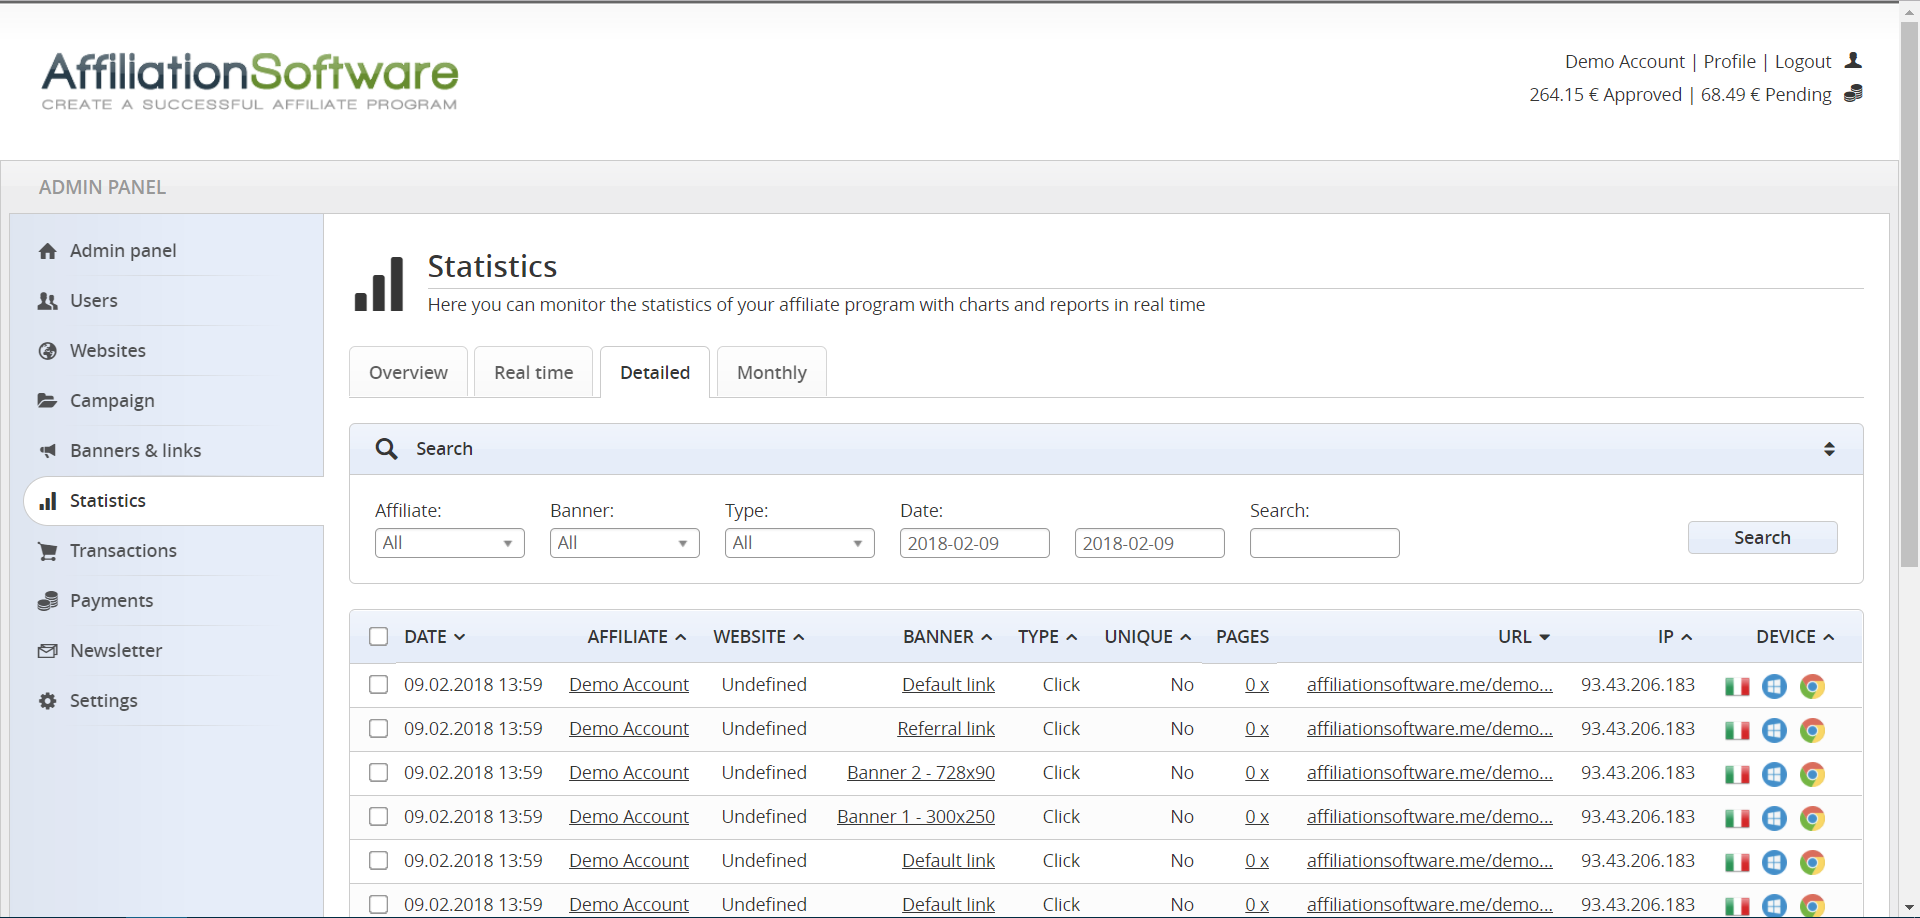Click the Statistics bar chart sidebar icon

[x=47, y=501]
